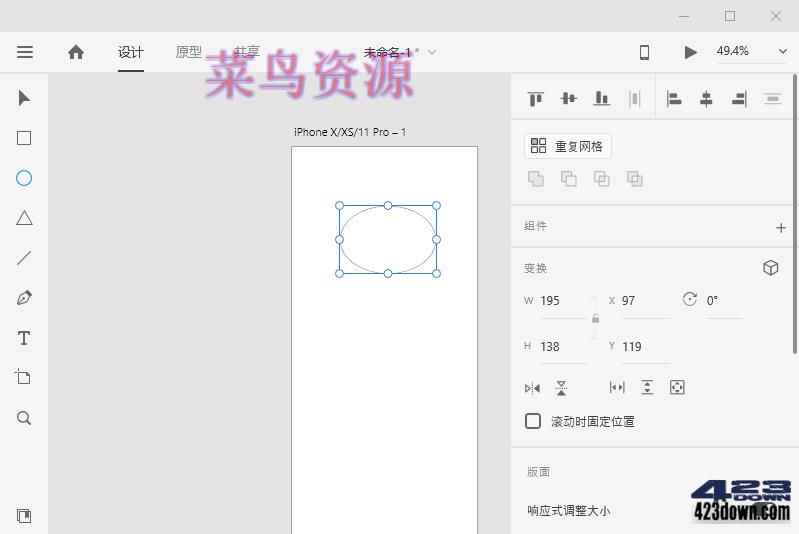Image resolution: width=799 pixels, height=534 pixels.
Task: Click the iPhone X/XS/11 Po – 1 artboard title
Action: 350,132
